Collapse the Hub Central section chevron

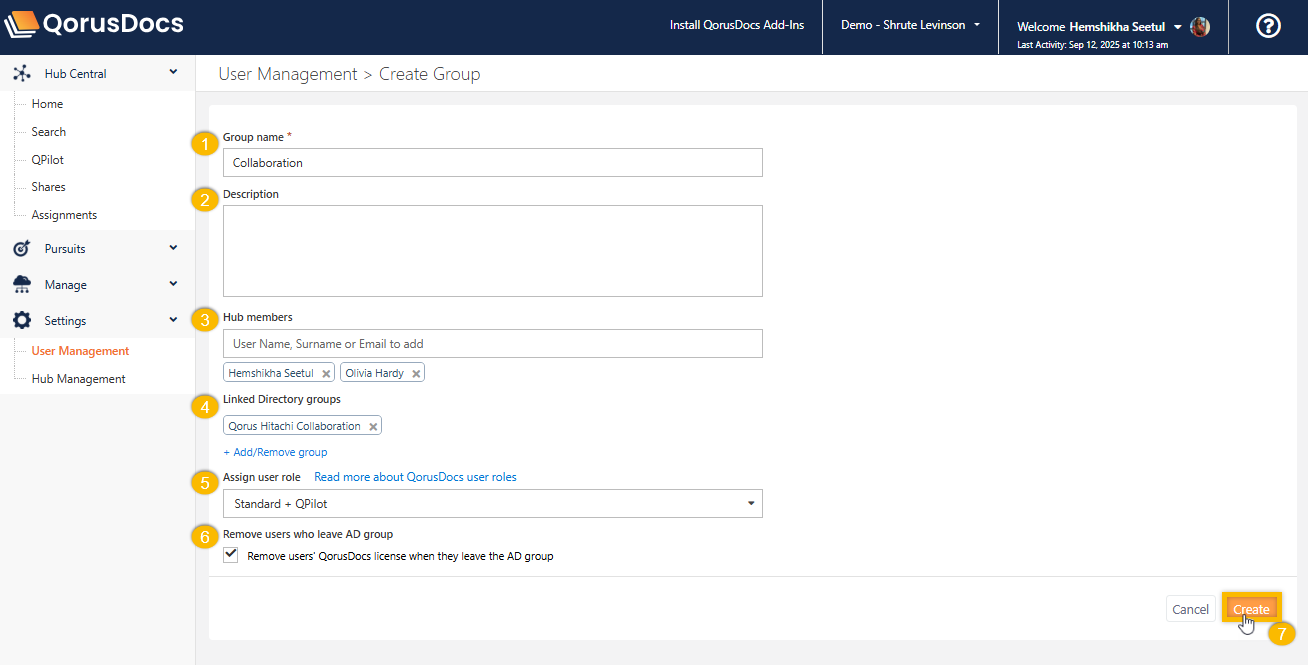click(173, 73)
